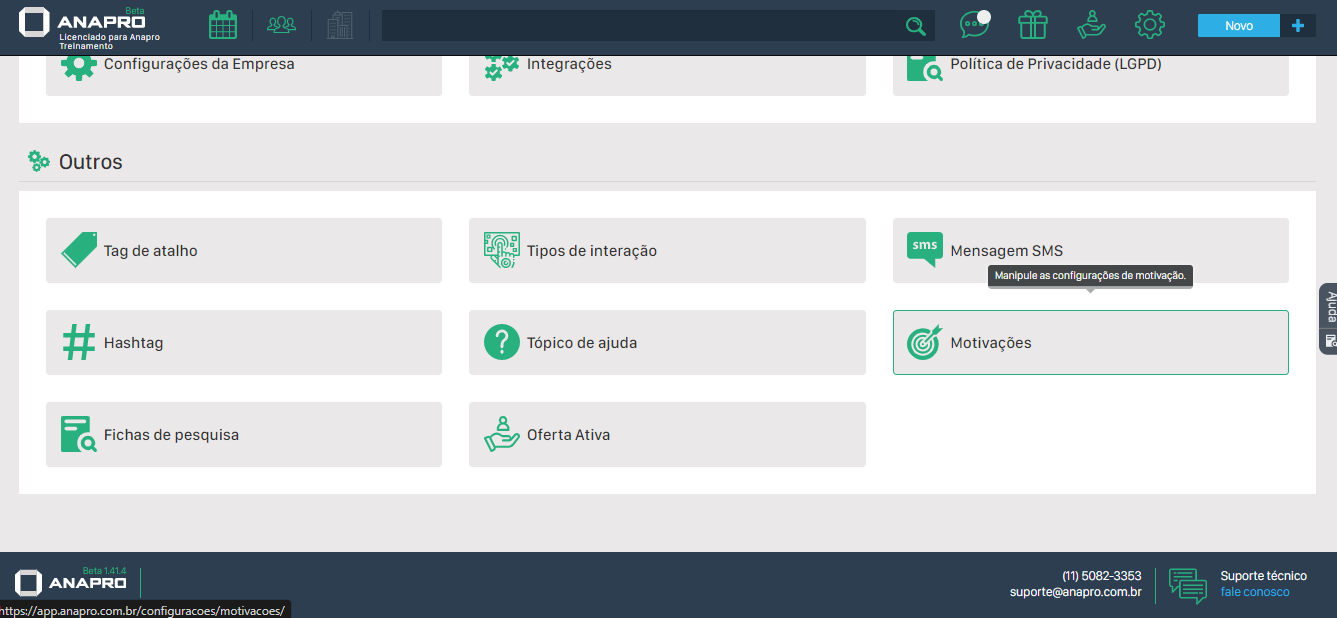1337x618 pixels.
Task: Select the Hashtag card
Action: click(243, 343)
